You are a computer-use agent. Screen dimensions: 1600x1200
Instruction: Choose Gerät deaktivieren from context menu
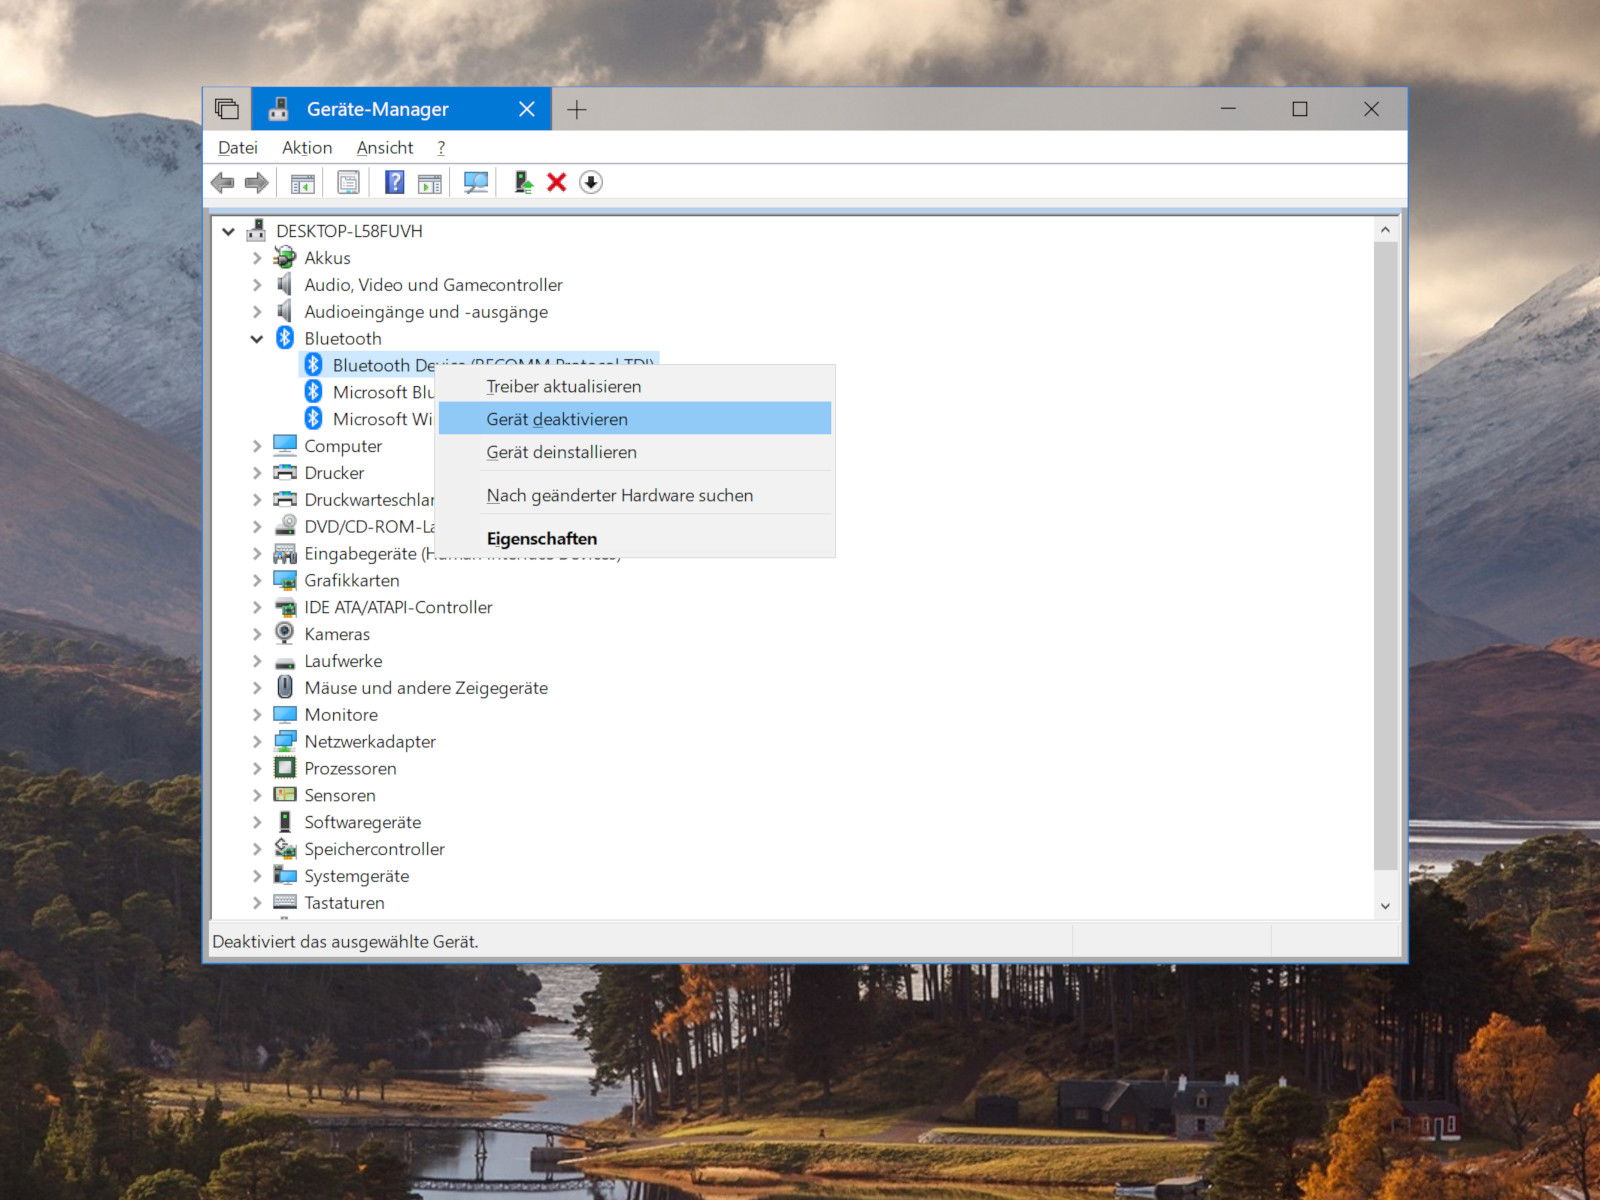tap(635, 419)
